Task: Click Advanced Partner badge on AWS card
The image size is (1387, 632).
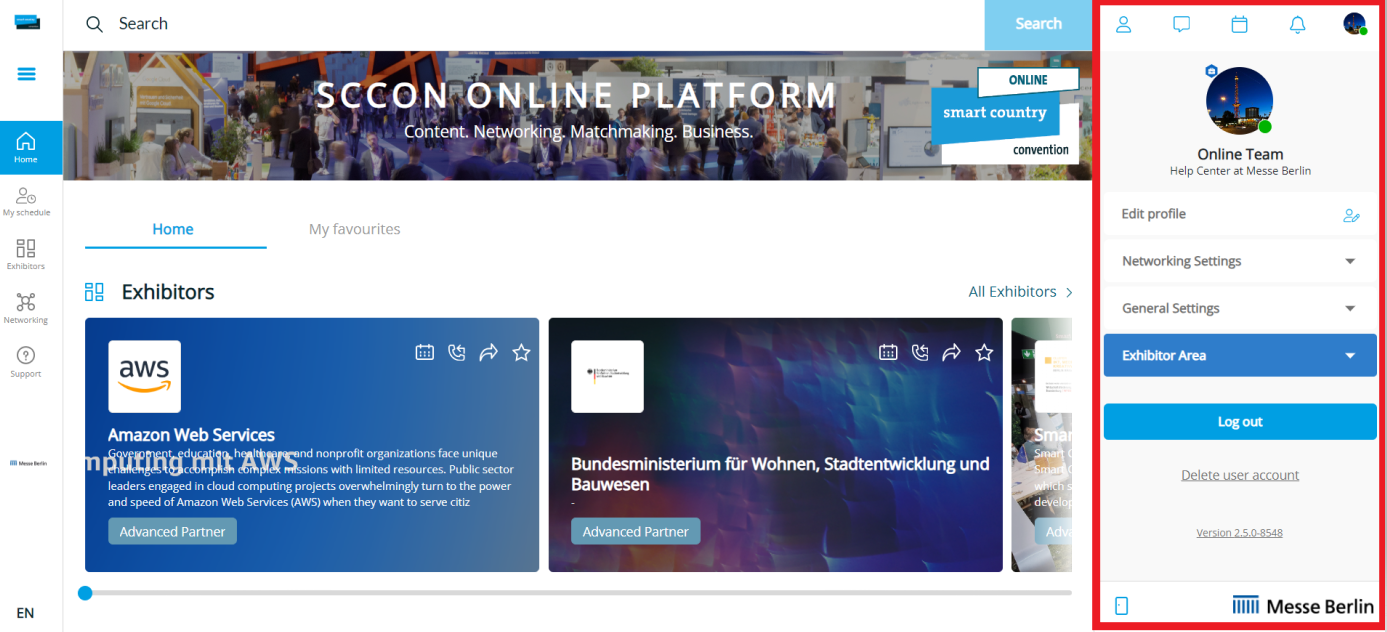Action: [x=172, y=531]
